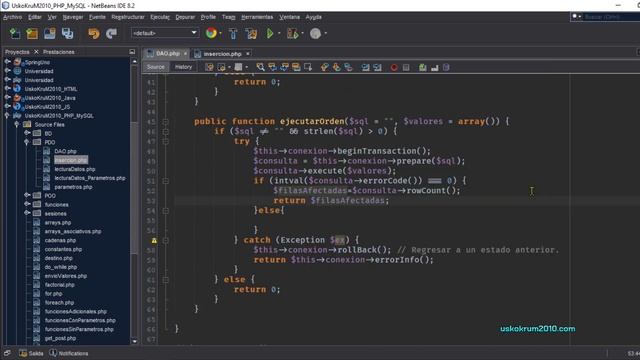This screenshot has width=640, height=360.
Task: Click the New Project toolbar icon
Action: pos(32,33)
